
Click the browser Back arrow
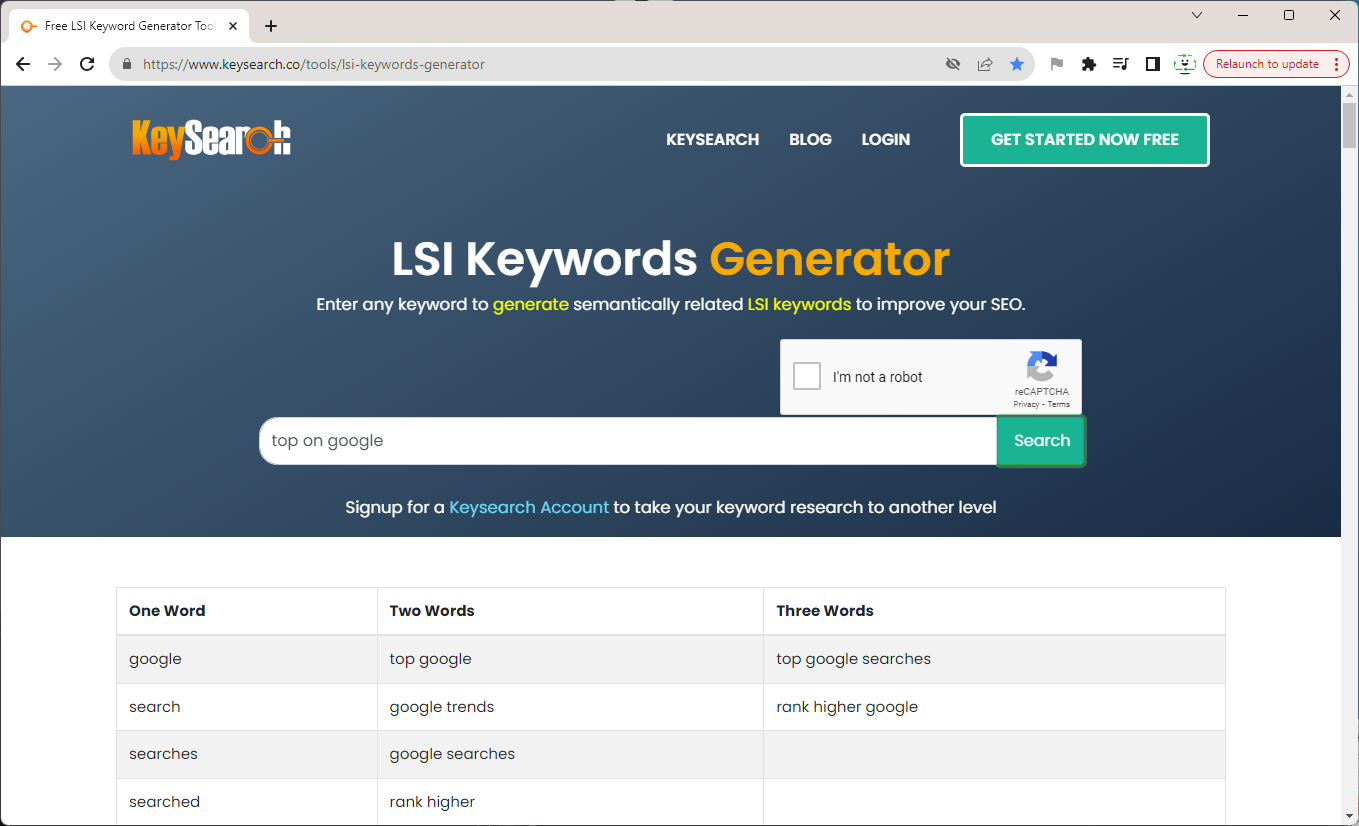(x=23, y=64)
